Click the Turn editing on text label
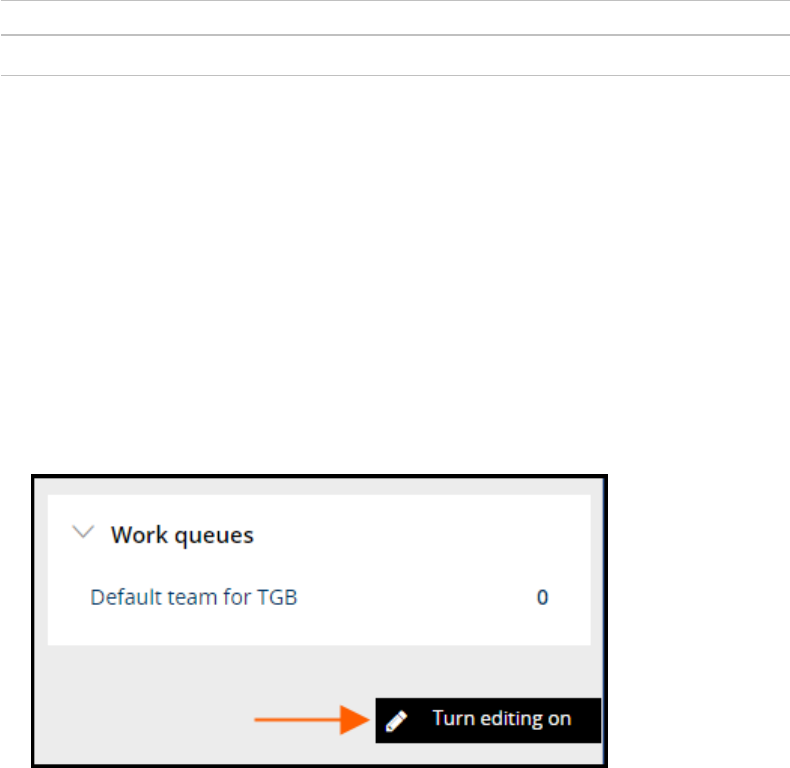Screen dimensions: 790x768 point(502,719)
